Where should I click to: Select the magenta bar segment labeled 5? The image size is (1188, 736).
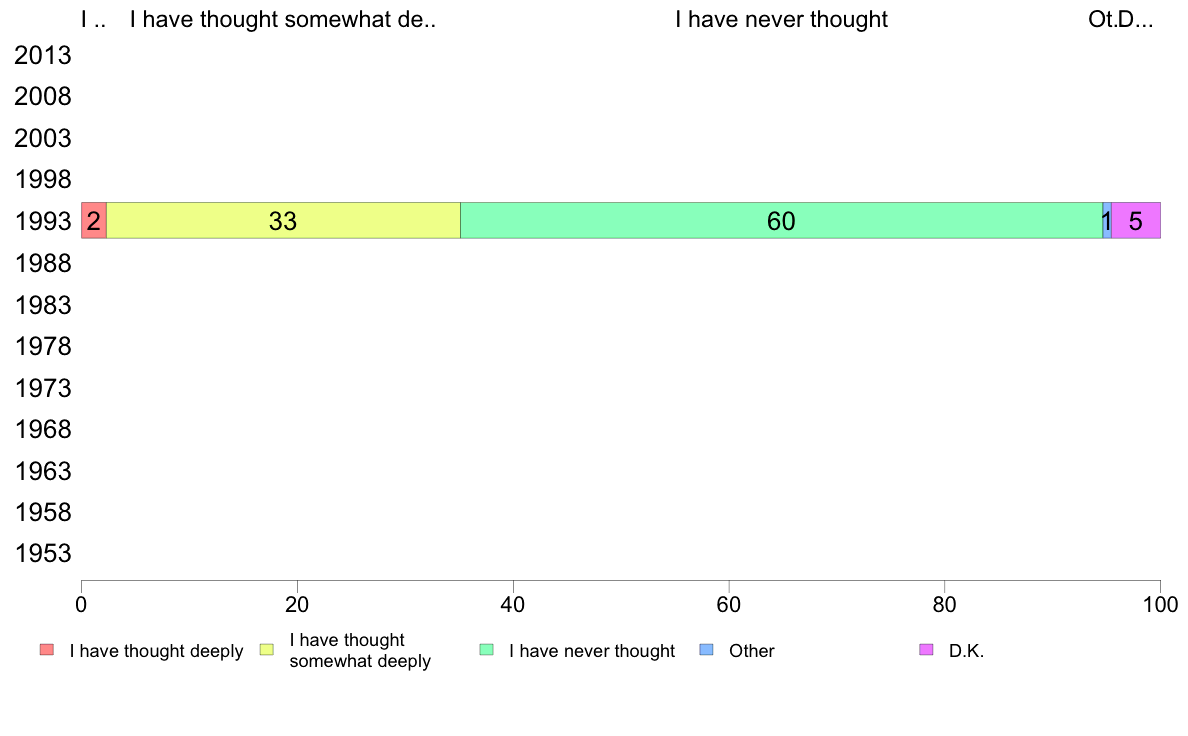click(1136, 221)
